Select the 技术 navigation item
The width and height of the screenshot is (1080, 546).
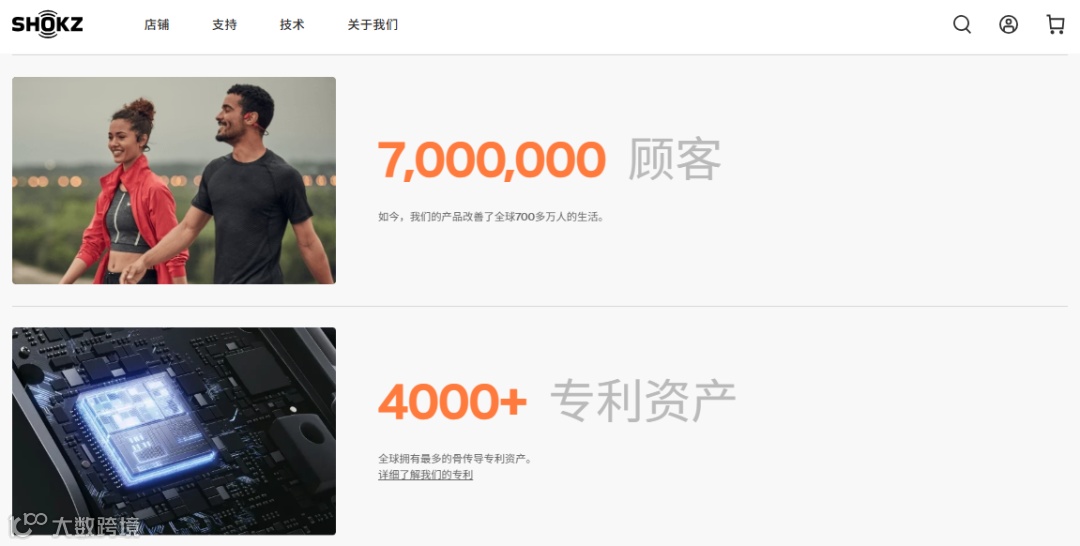(x=292, y=25)
